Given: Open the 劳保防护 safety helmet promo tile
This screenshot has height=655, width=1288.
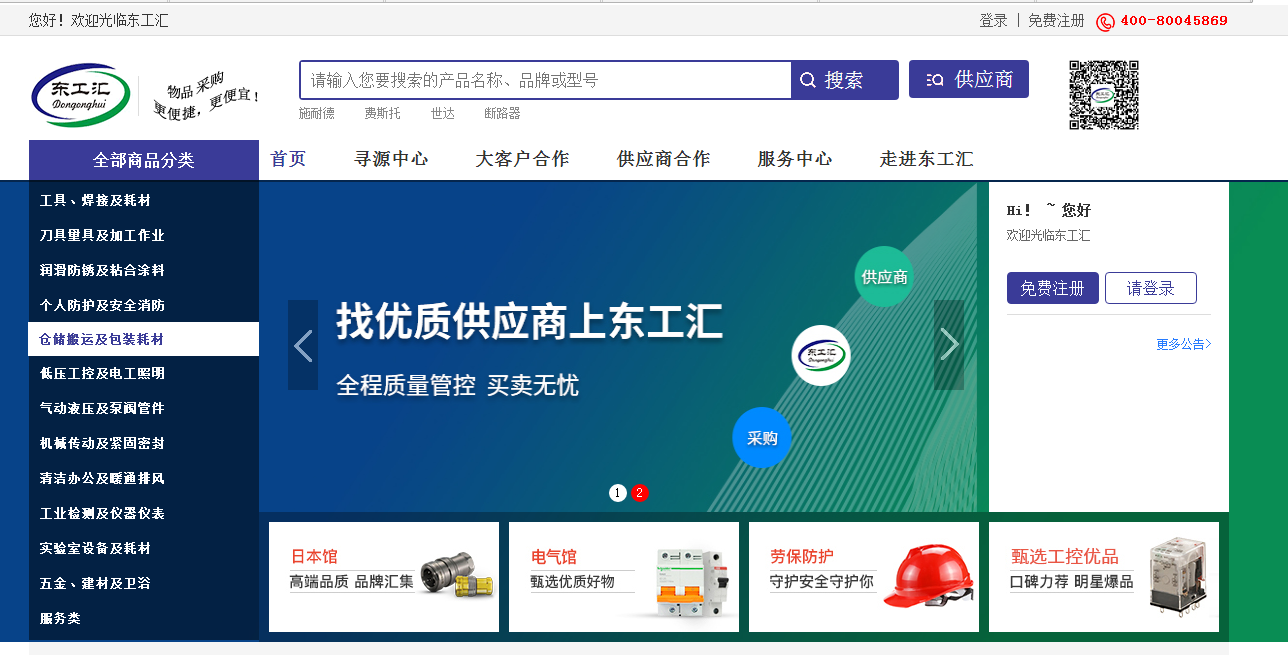Looking at the screenshot, I should [863, 577].
